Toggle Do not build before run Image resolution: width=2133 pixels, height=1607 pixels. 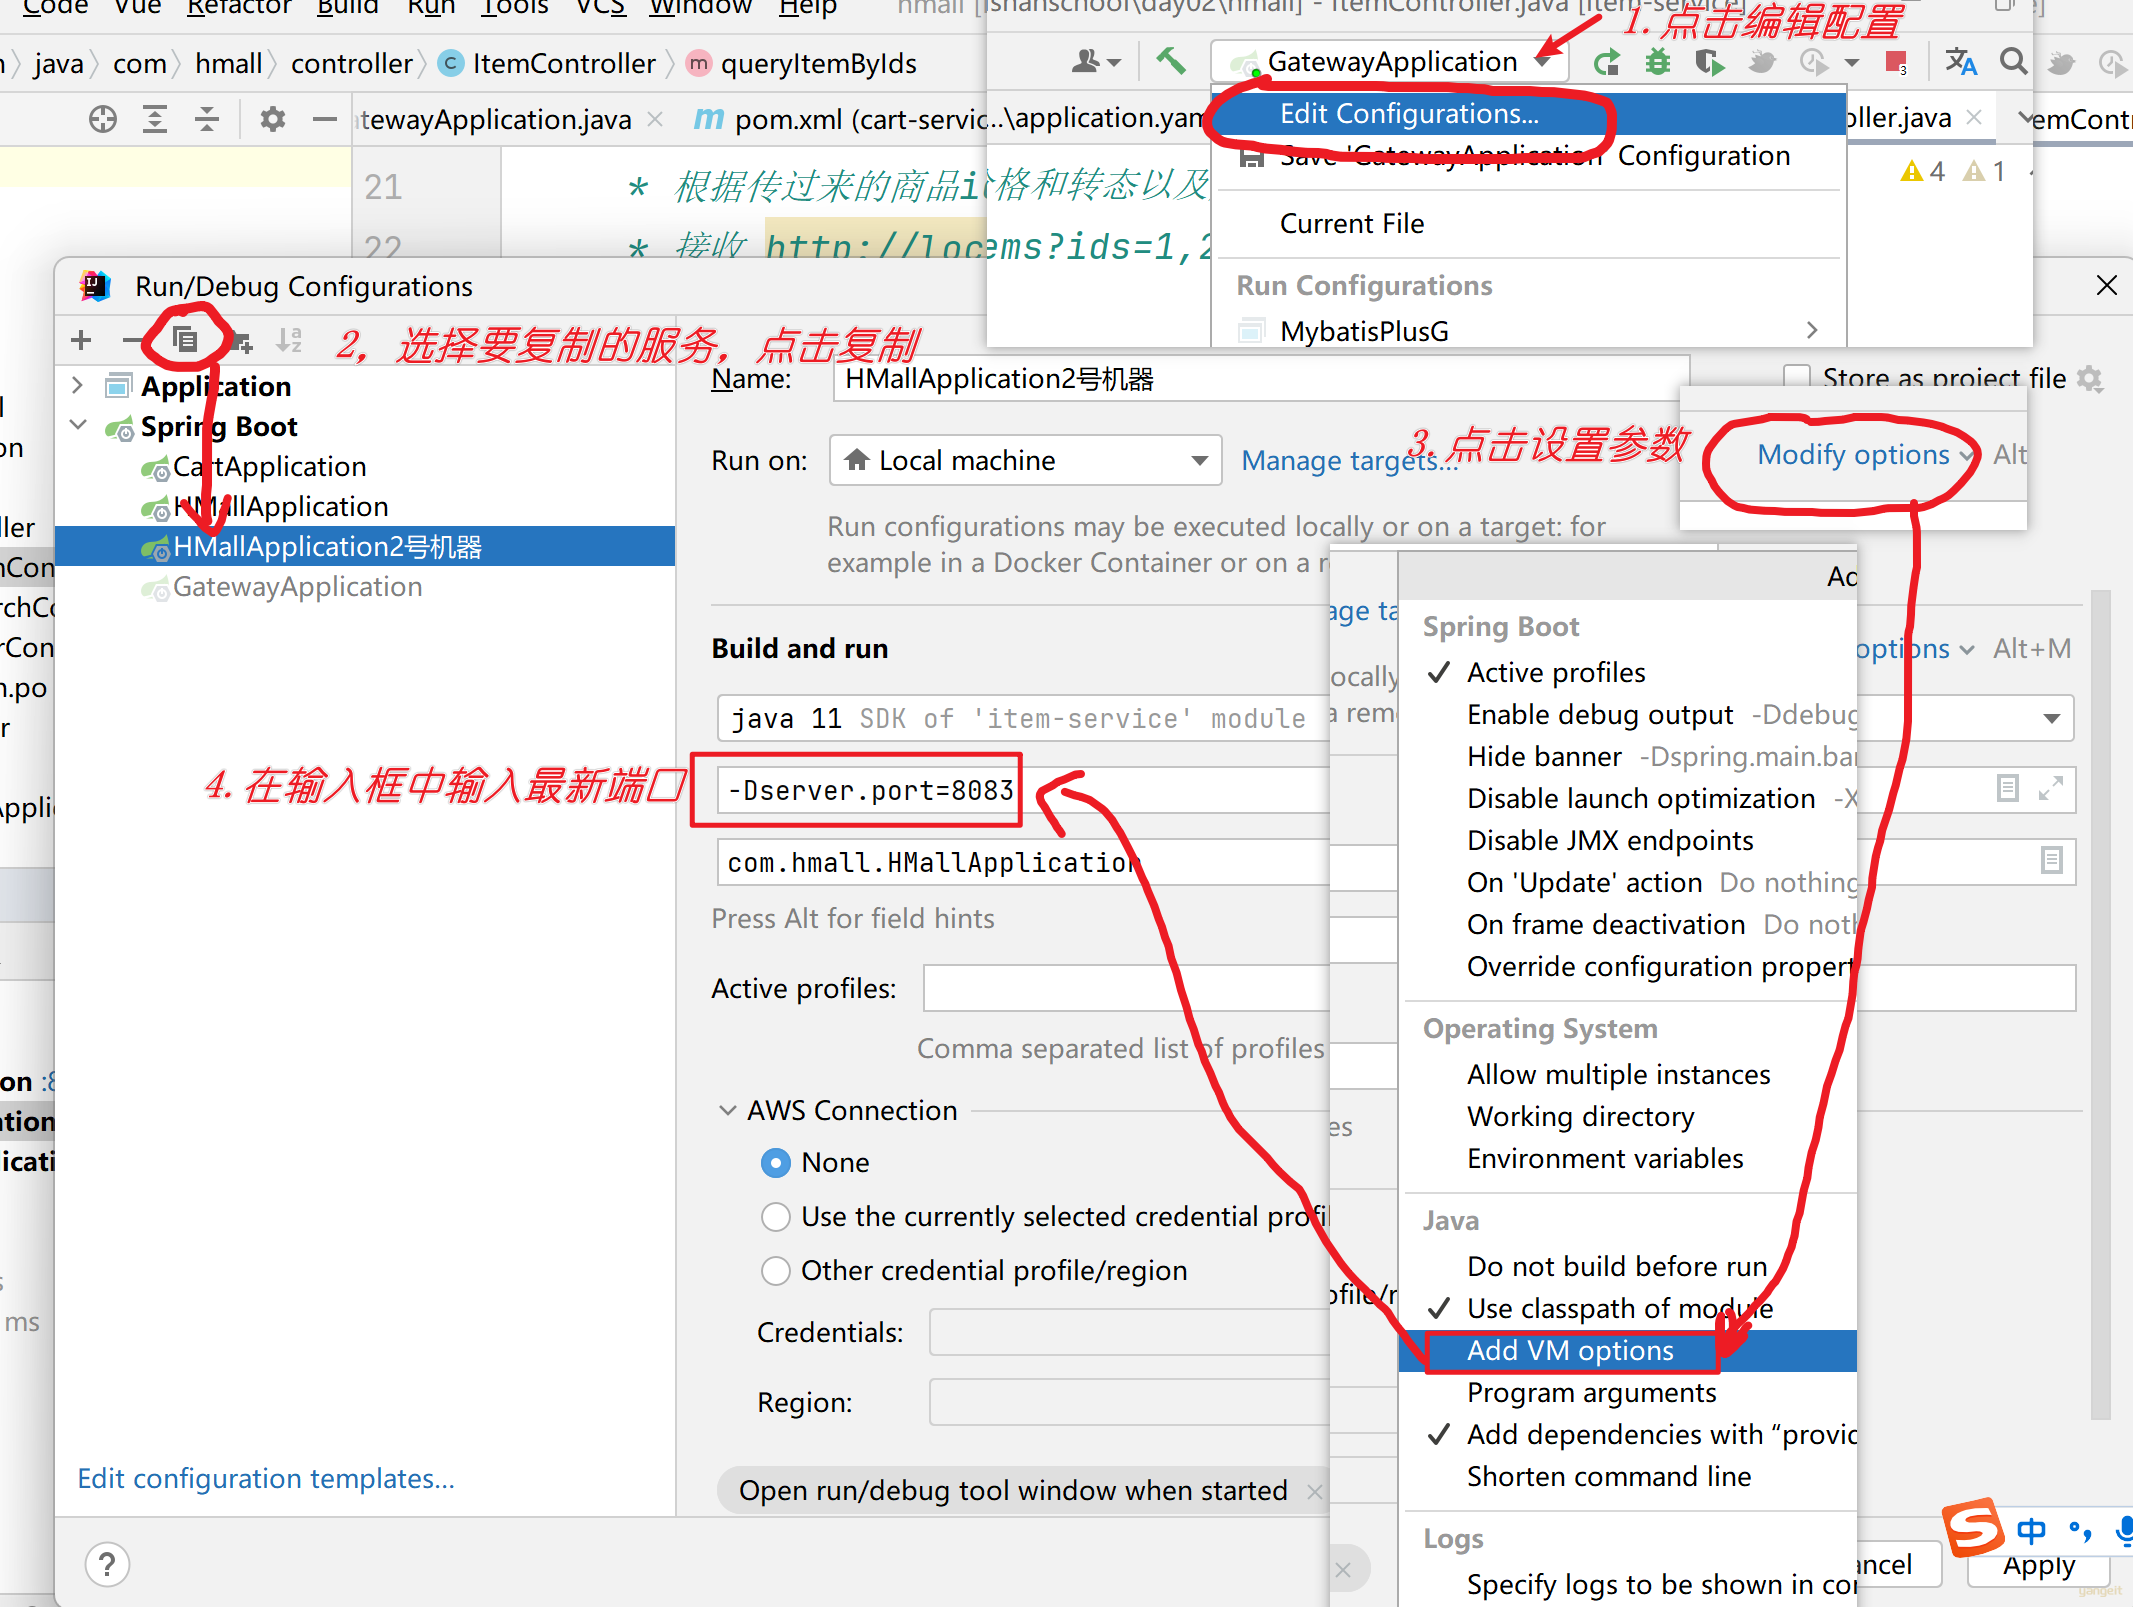click(x=1628, y=1266)
